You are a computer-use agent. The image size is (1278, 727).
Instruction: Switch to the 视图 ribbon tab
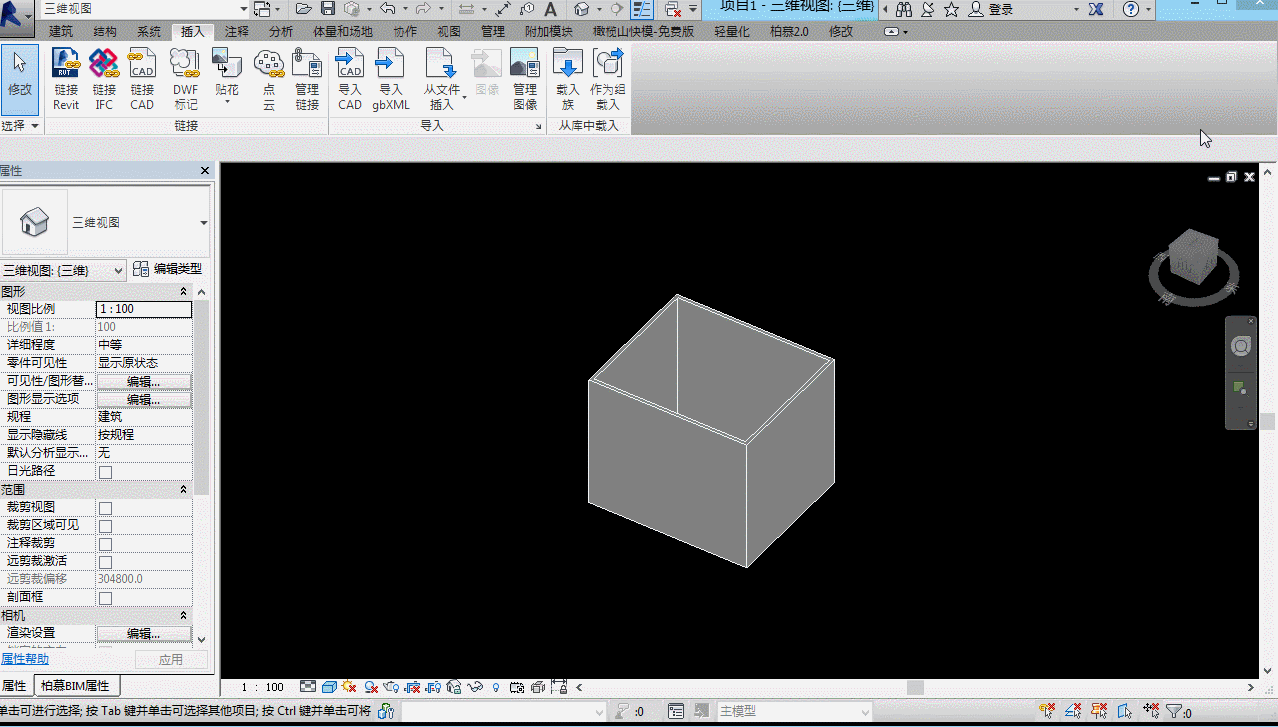449,32
